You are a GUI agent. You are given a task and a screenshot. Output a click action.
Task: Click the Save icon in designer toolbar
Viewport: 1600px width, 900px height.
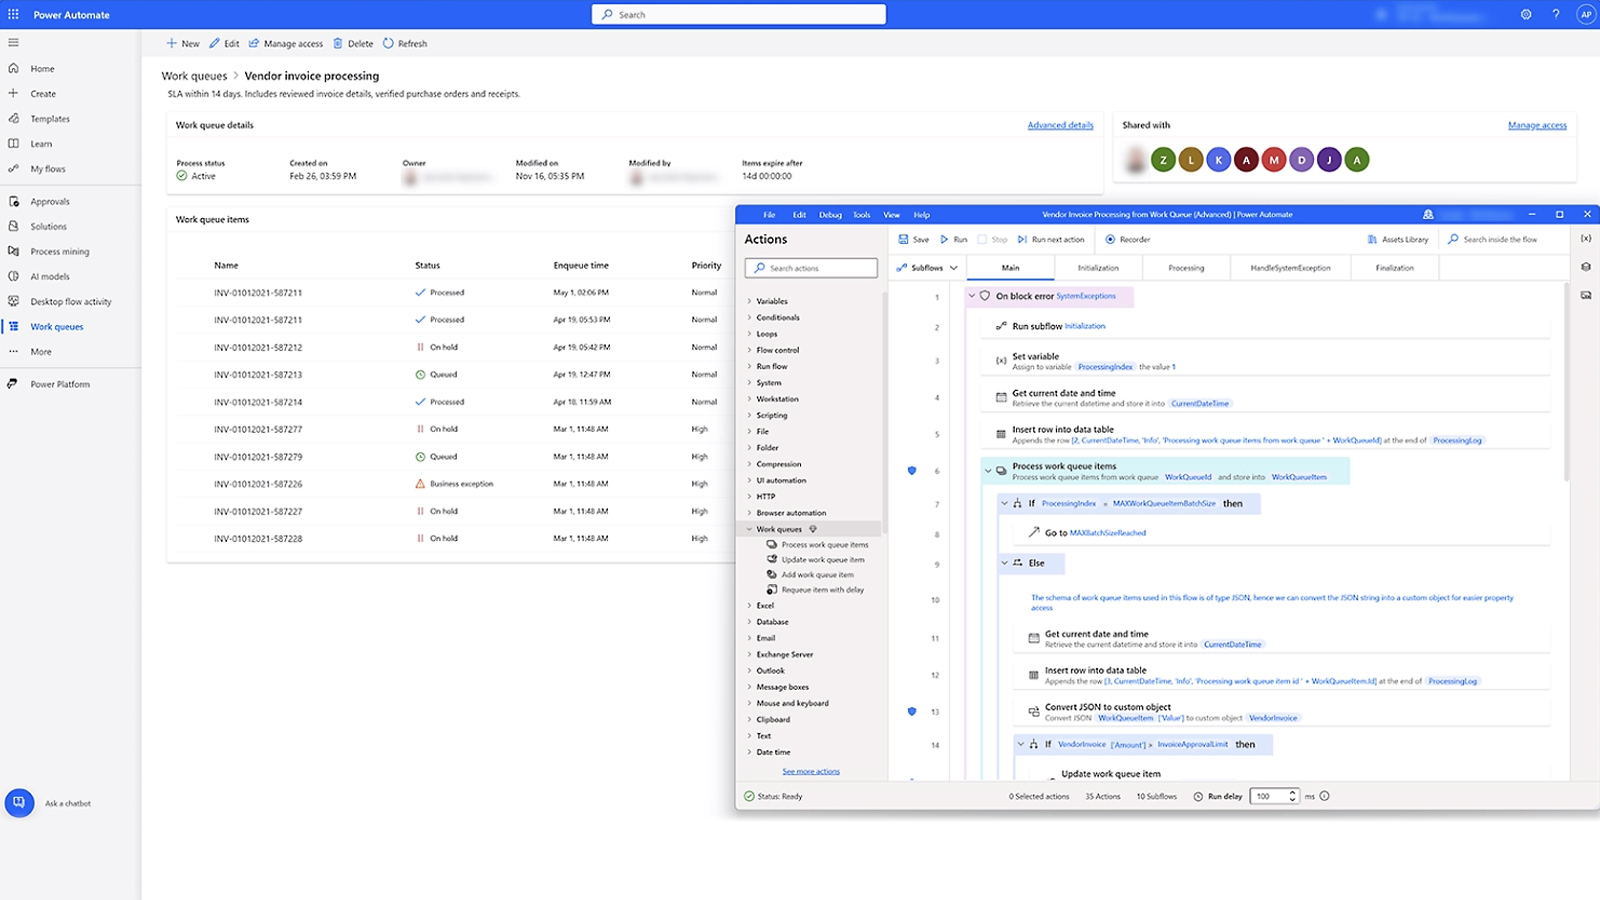(903, 240)
